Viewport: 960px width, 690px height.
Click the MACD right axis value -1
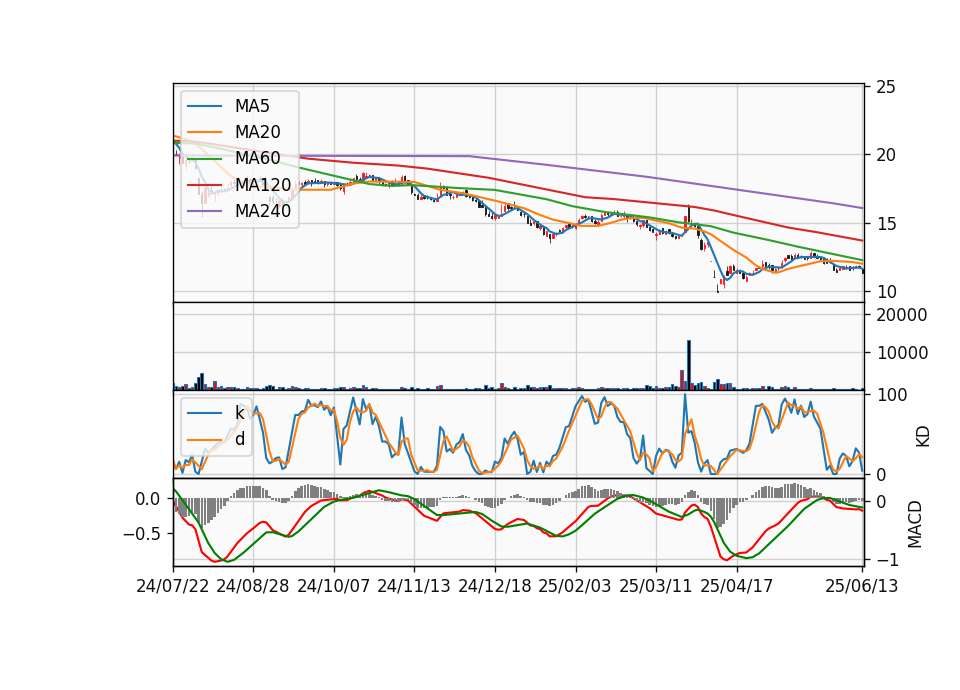(x=887, y=560)
